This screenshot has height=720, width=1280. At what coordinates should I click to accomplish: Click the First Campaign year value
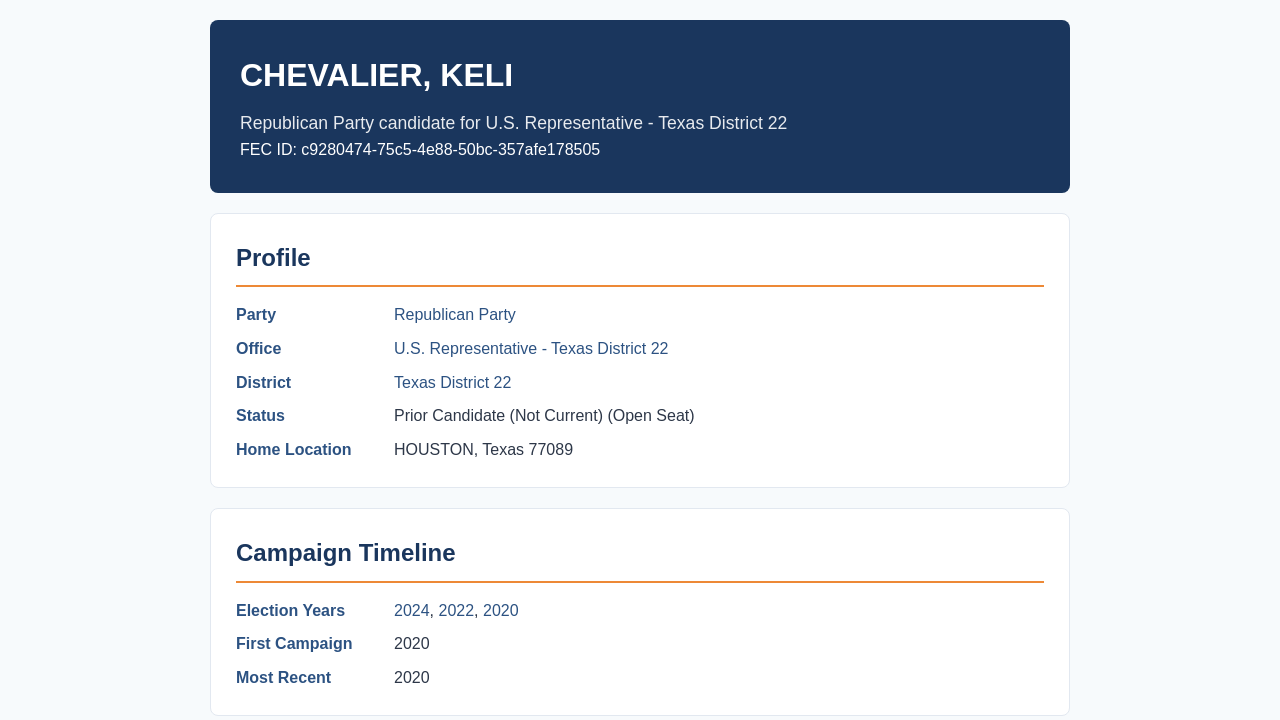pos(412,644)
